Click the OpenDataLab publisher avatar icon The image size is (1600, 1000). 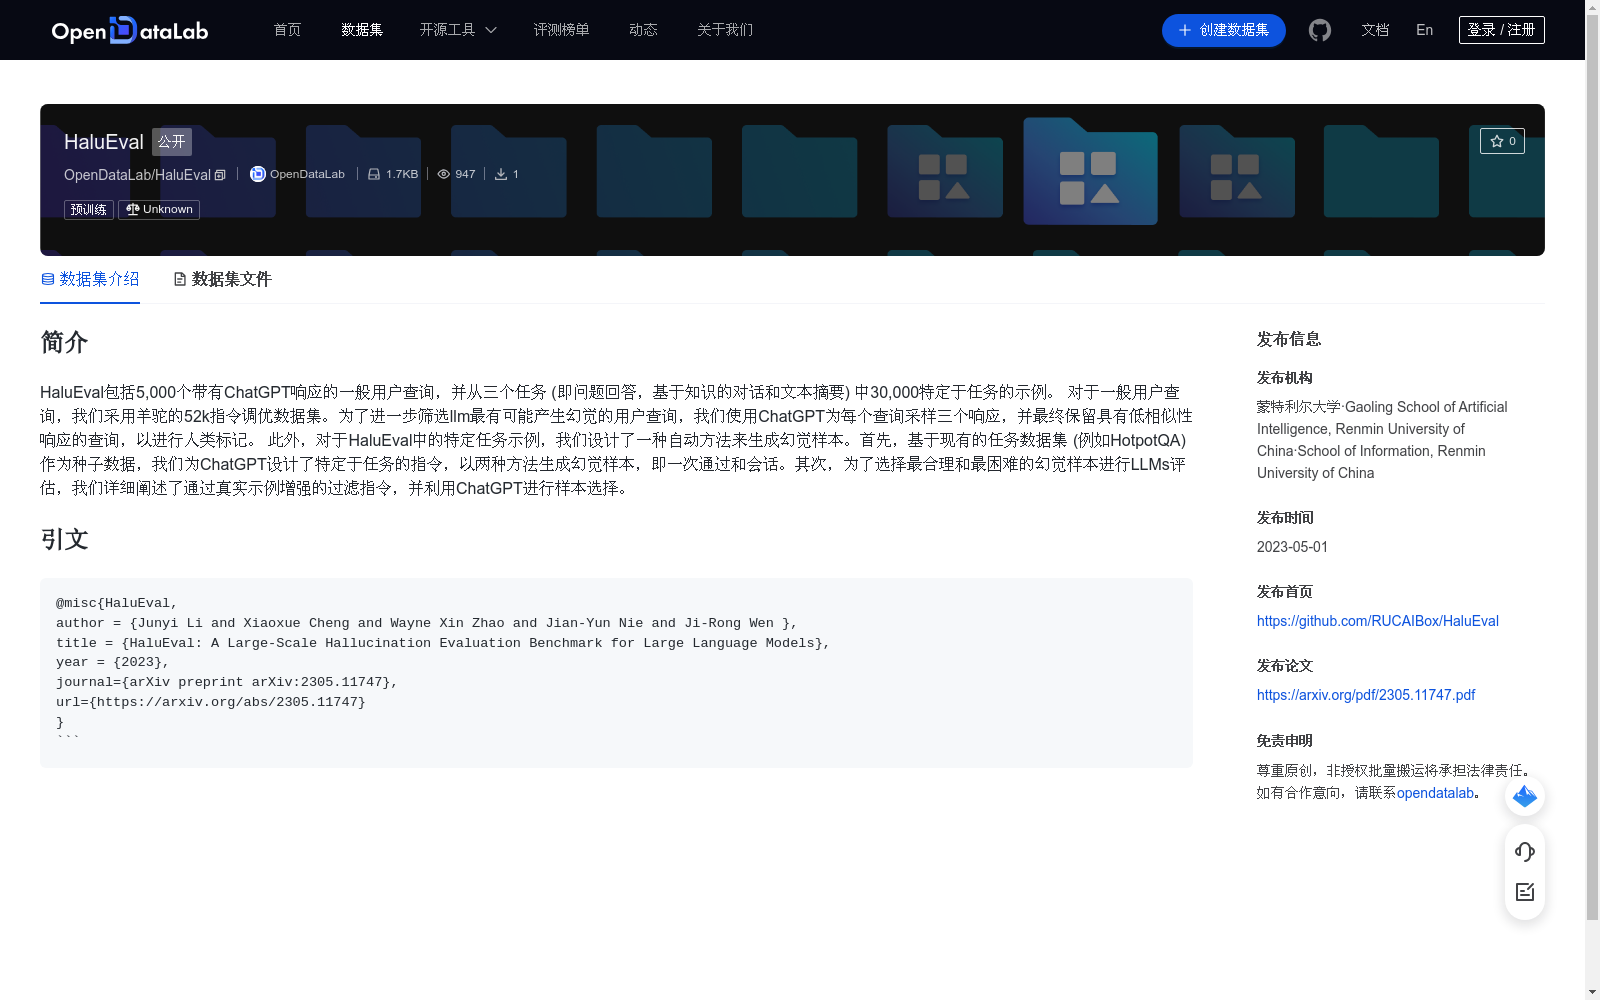pyautogui.click(x=257, y=174)
